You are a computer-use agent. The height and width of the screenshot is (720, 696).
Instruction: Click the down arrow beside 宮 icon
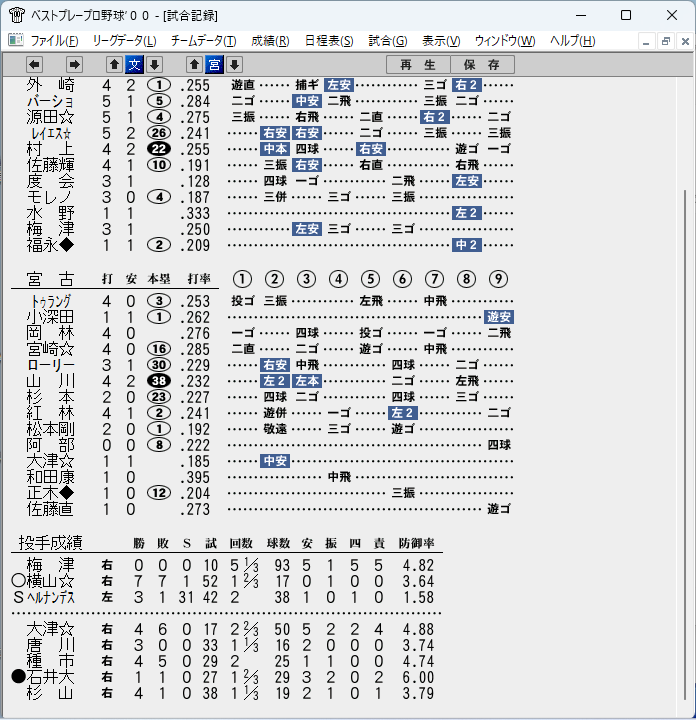tap(235, 65)
